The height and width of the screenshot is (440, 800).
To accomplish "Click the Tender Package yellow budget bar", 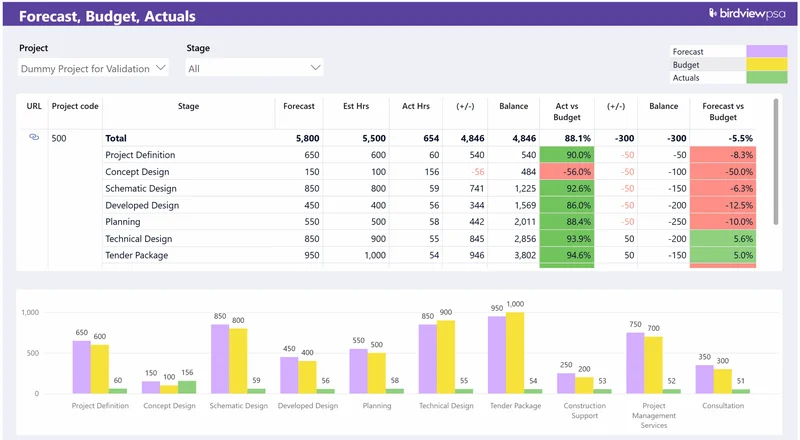I will pyautogui.click(x=516, y=352).
